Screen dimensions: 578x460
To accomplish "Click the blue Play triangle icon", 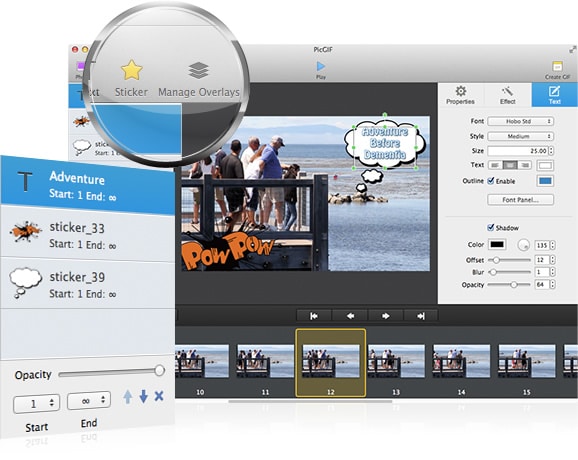I will click(x=321, y=66).
